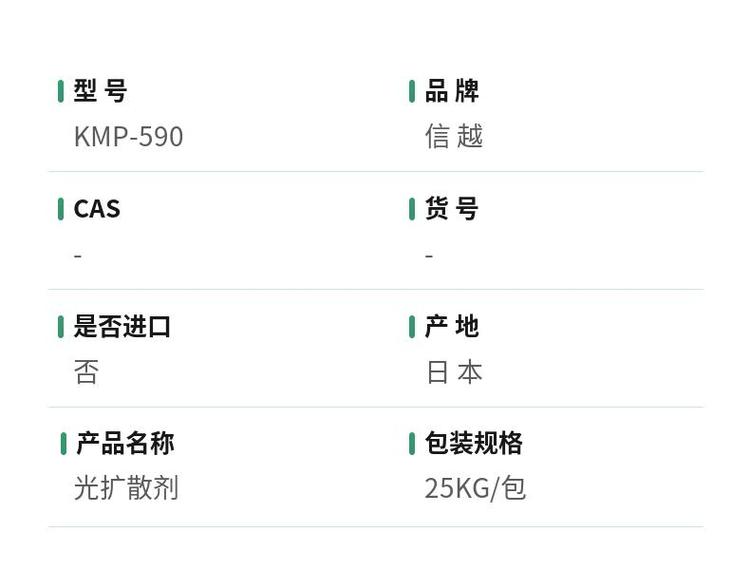Click the packaging value 25KG/包

coord(475,489)
